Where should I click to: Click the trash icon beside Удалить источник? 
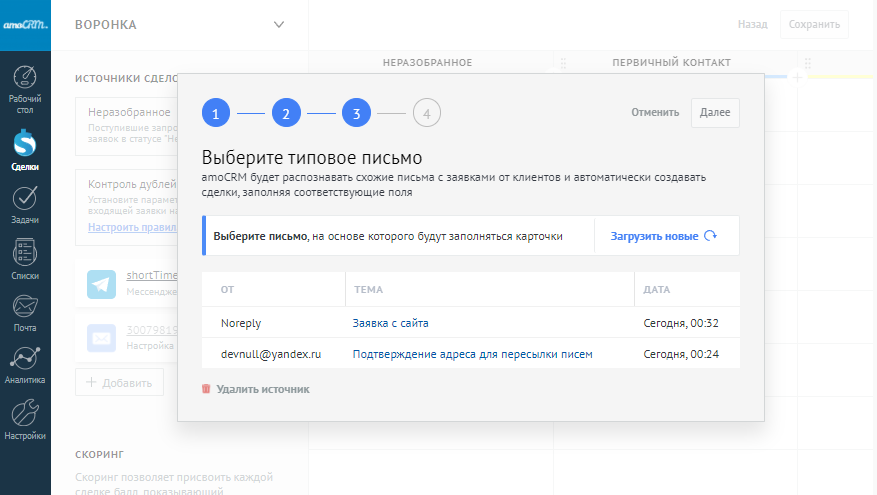coord(206,389)
